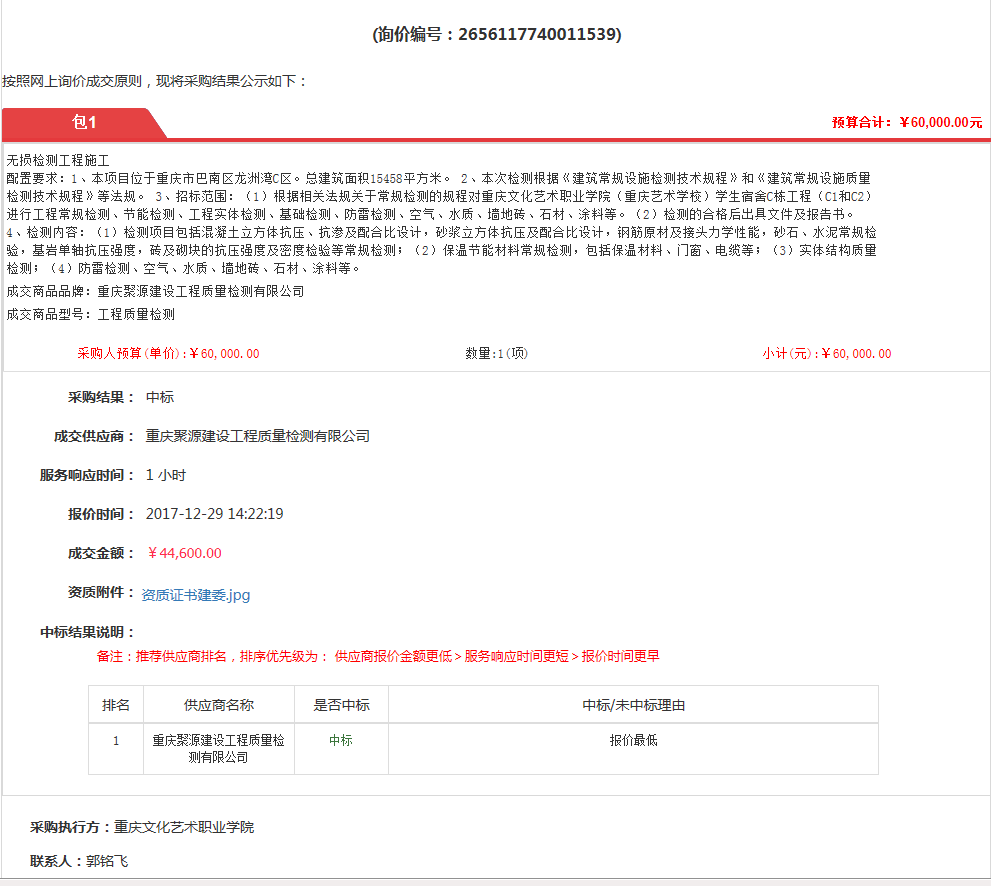Screen dimensions: 991x886
Task: Click the 预算合计 ¥60,000.00元 total
Action: click(906, 123)
